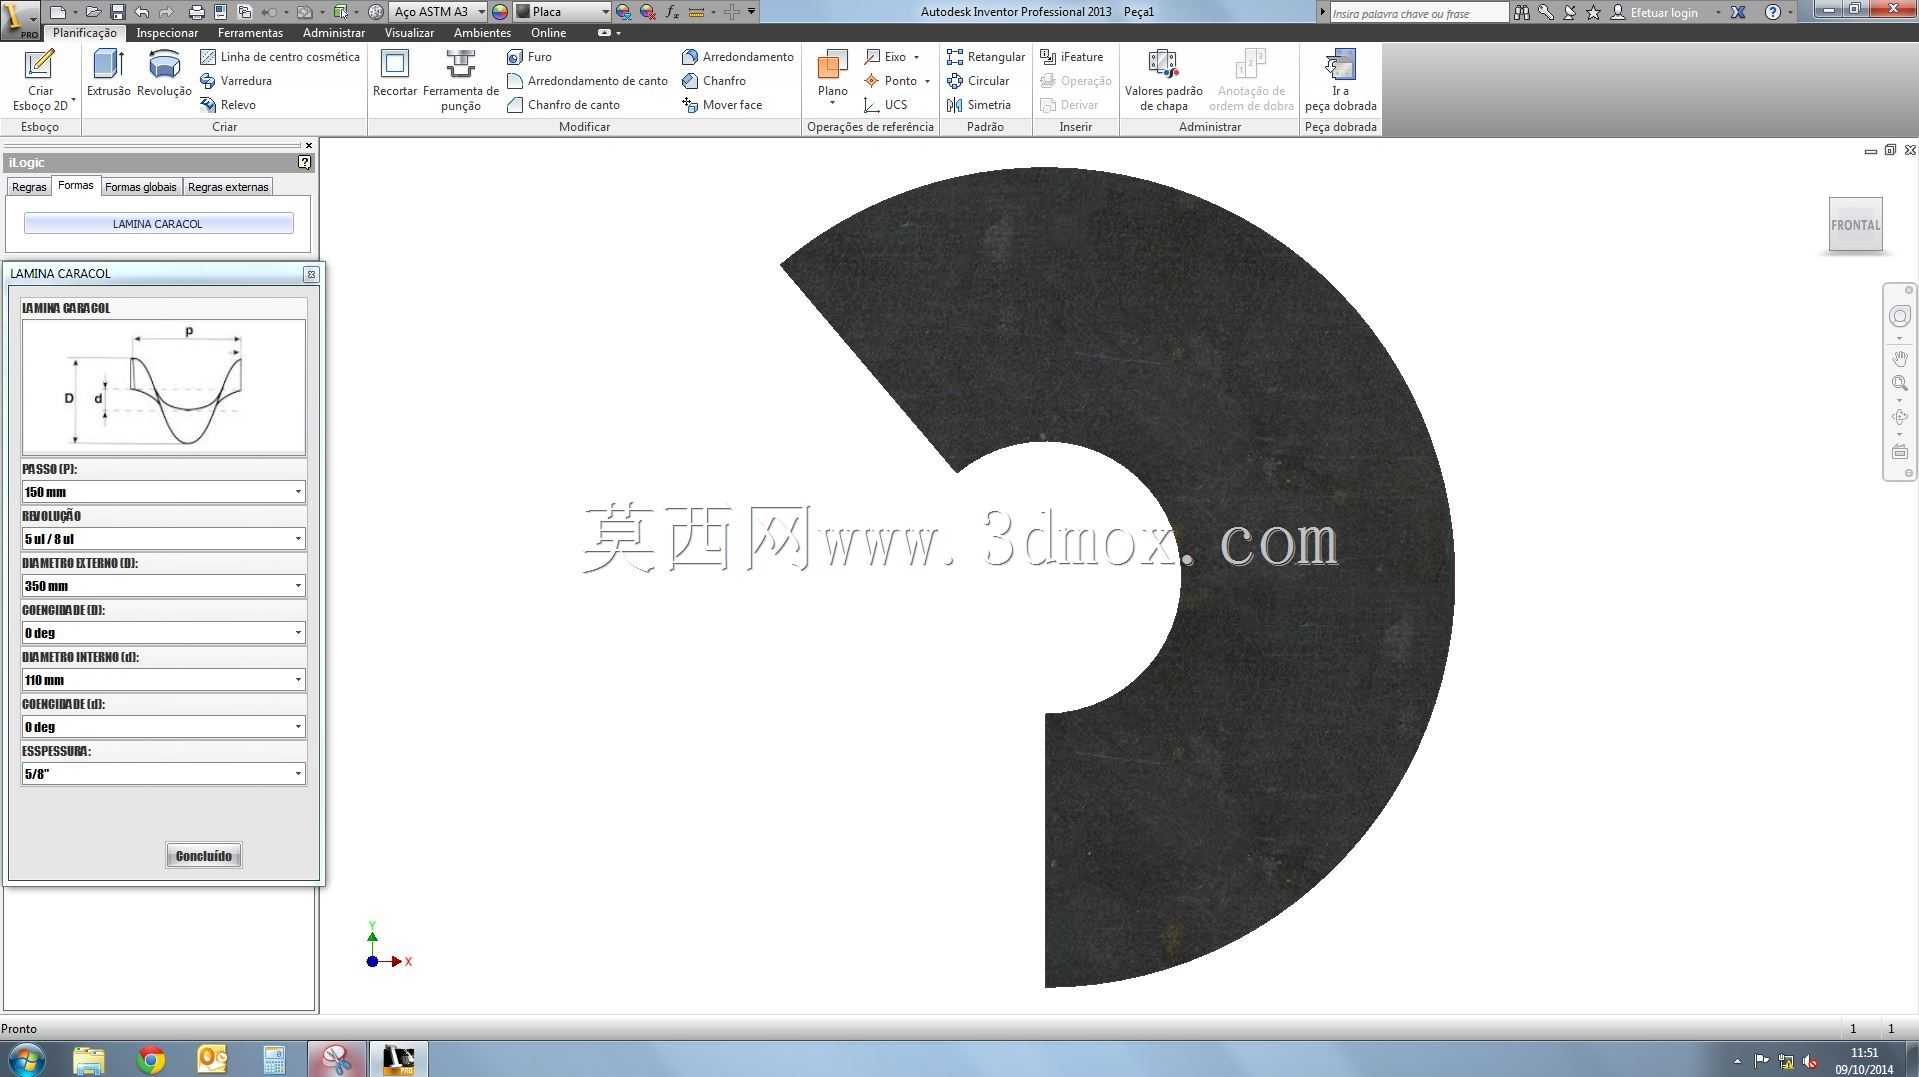Click the Criar Esboço 2D tool
Image resolution: width=1919 pixels, height=1077 pixels.
pos(40,81)
